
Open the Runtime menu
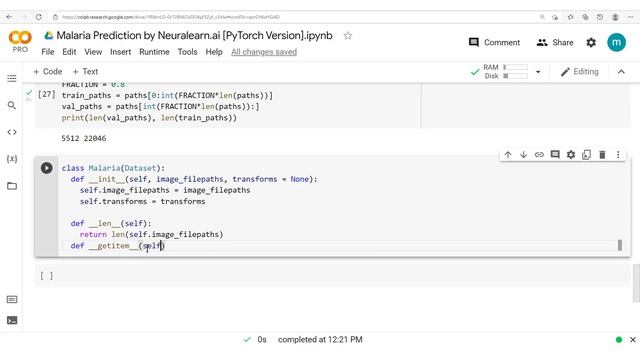tap(154, 52)
